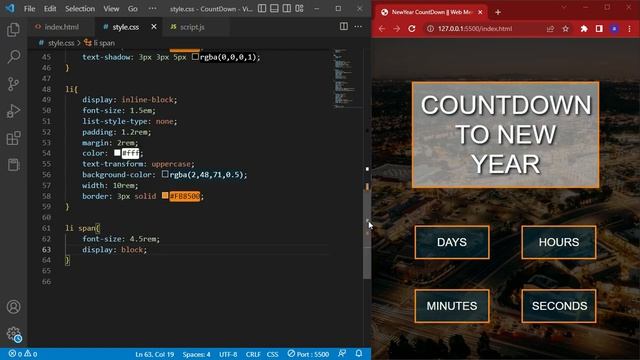The height and width of the screenshot is (360, 640).
Task: Close the NewYear CountDown browser tab
Action: [480, 12]
